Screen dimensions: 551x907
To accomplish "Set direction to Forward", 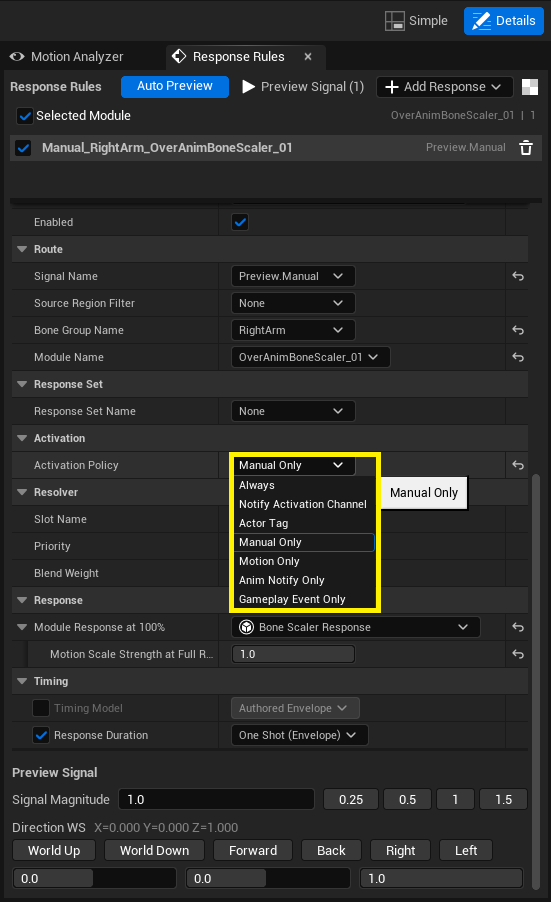I will pos(253,850).
